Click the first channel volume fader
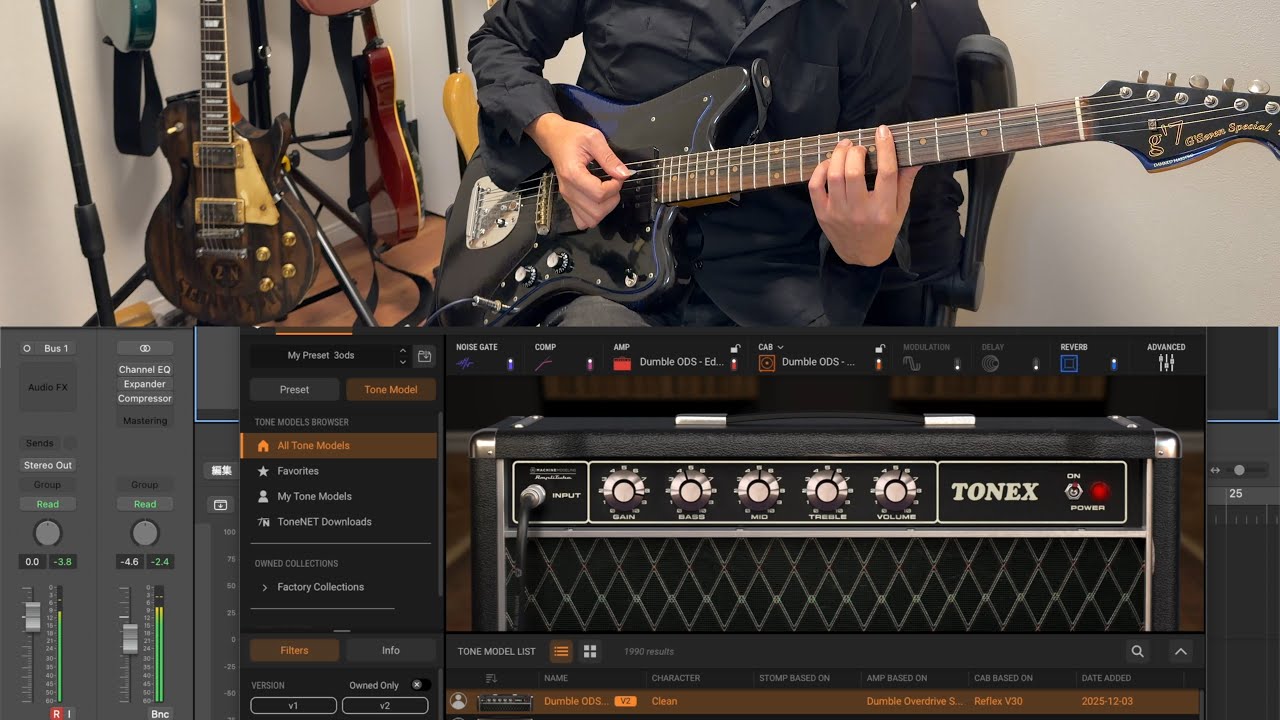 (x=32, y=617)
